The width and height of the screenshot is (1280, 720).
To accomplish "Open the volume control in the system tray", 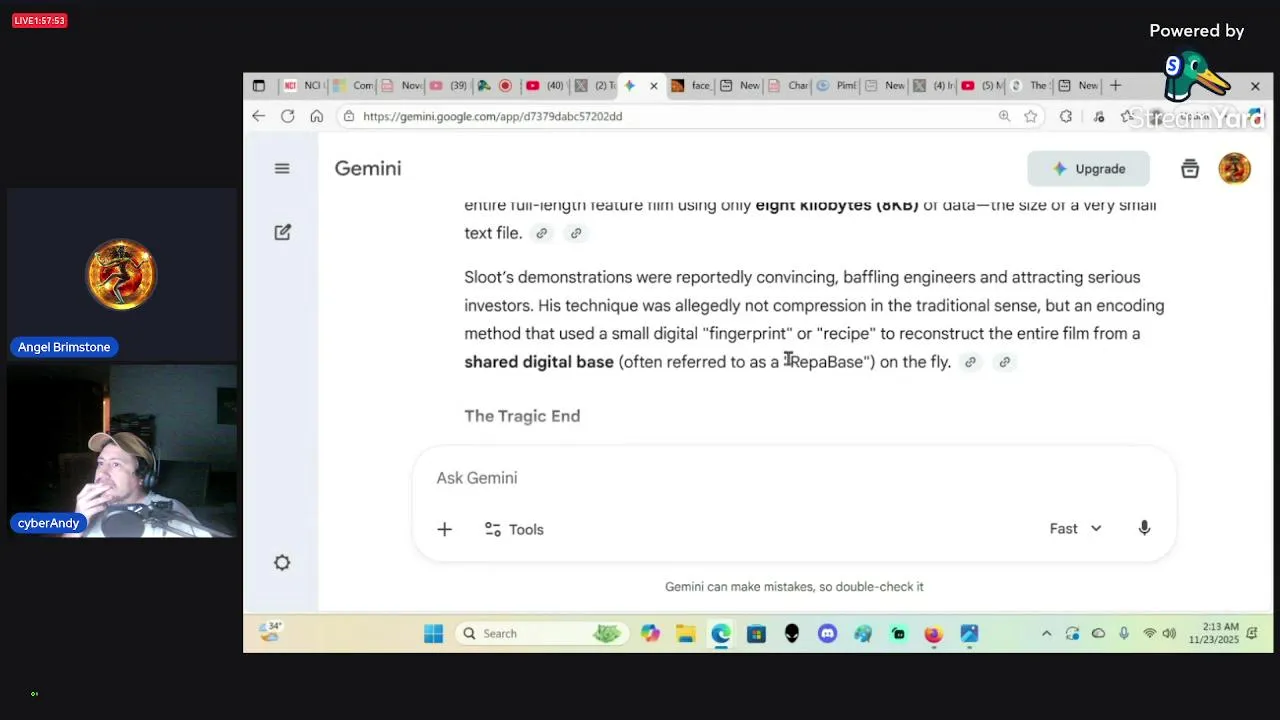I will tap(1169, 633).
